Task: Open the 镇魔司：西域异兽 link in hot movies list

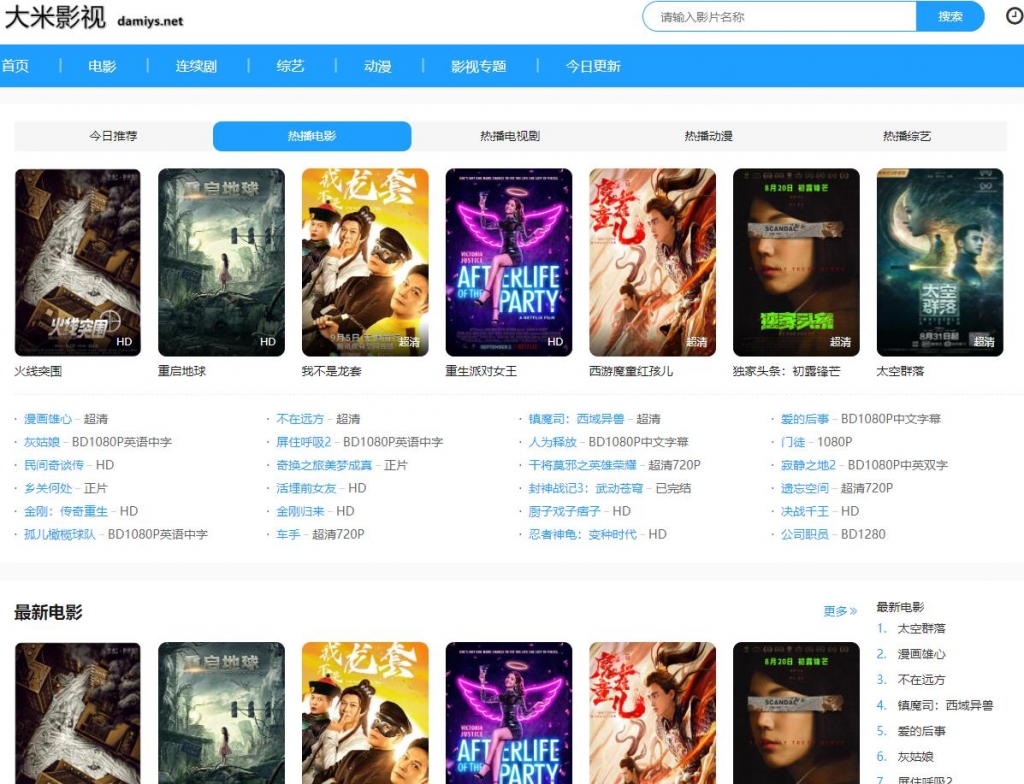Action: tap(576, 419)
